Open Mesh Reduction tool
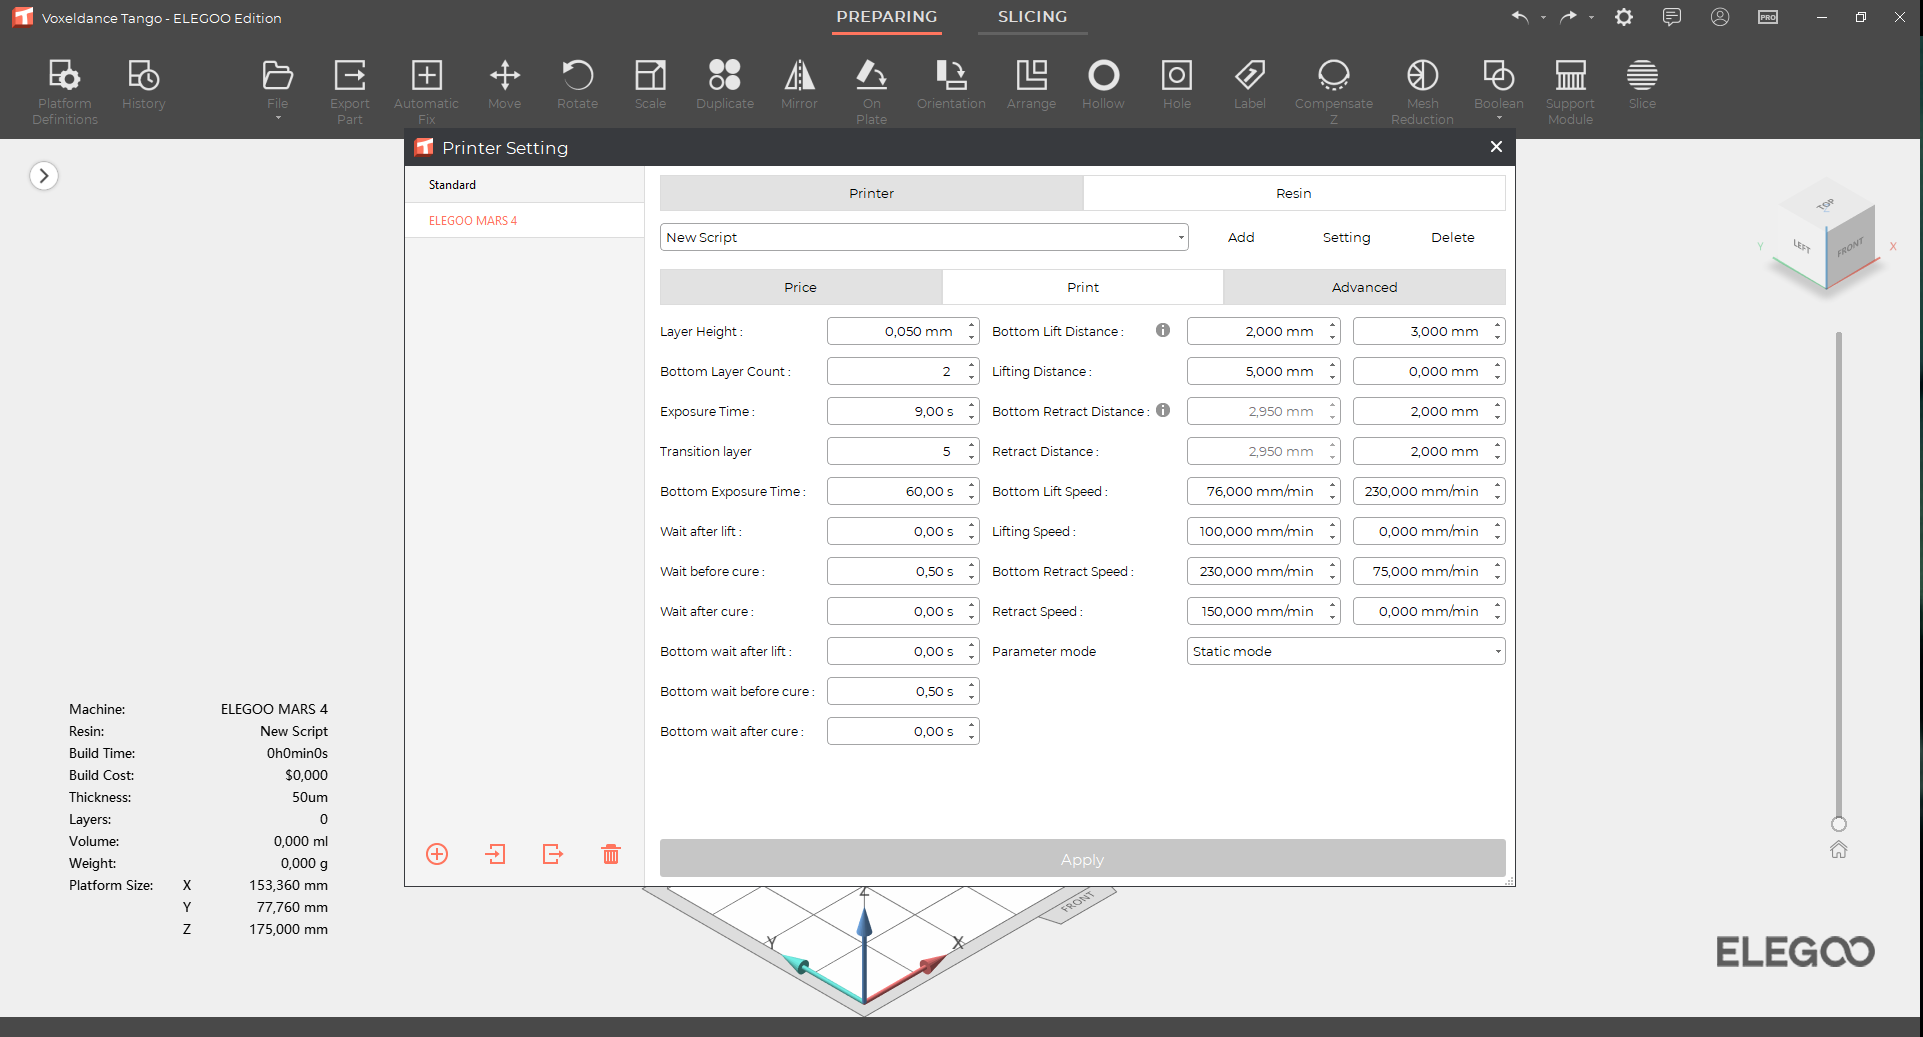The height and width of the screenshot is (1037, 1923). (1422, 90)
